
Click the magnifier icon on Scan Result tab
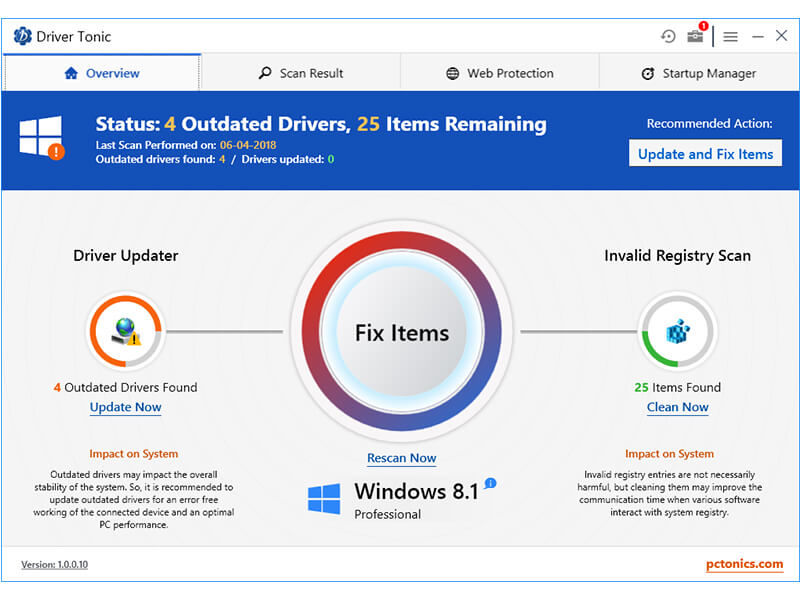[x=265, y=73]
